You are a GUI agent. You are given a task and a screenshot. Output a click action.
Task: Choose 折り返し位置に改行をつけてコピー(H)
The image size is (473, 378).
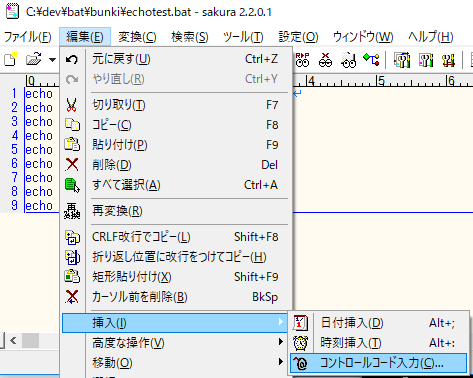click(x=175, y=257)
